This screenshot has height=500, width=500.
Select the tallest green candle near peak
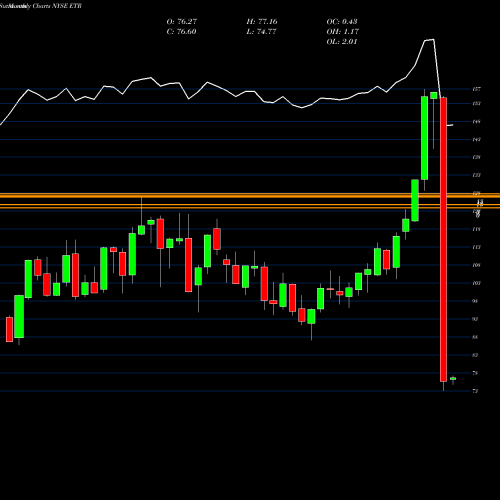424,138
